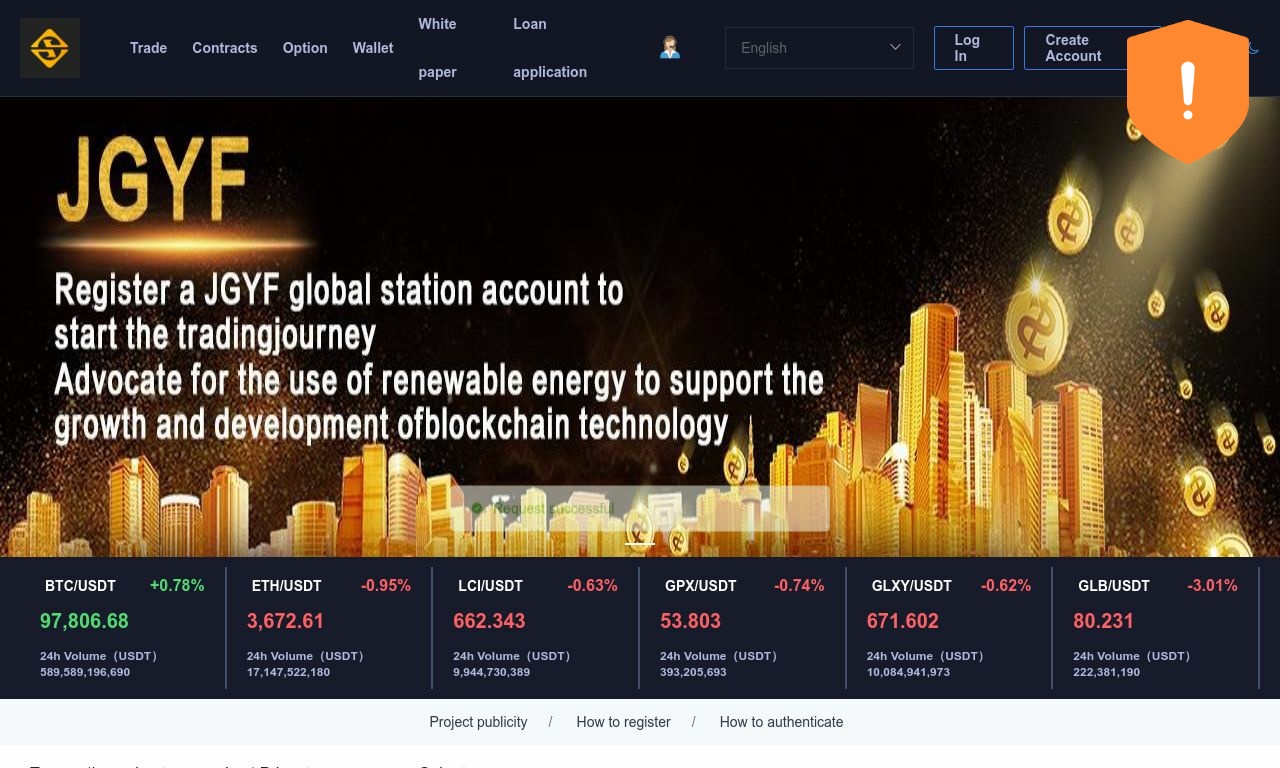The height and width of the screenshot is (768, 1280).
Task: Open the How to authenticate link
Action: point(781,722)
